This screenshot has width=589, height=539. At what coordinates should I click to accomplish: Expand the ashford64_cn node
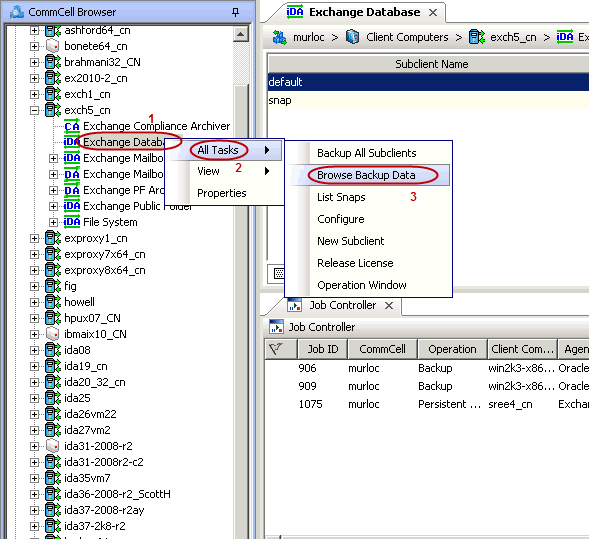34,30
